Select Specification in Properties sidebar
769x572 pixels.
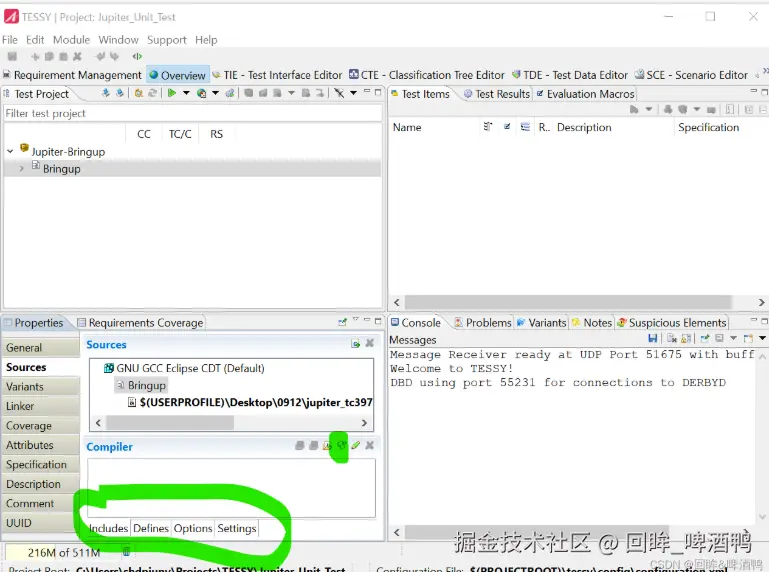click(41, 465)
